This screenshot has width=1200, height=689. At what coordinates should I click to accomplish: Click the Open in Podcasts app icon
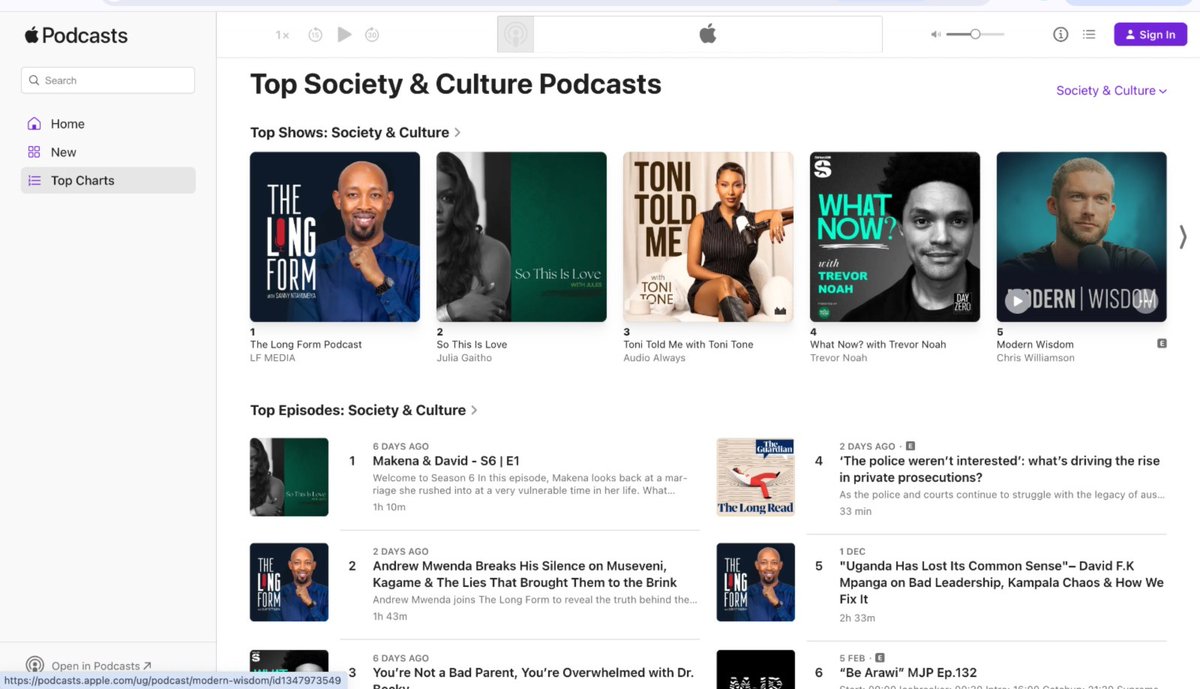(35, 665)
